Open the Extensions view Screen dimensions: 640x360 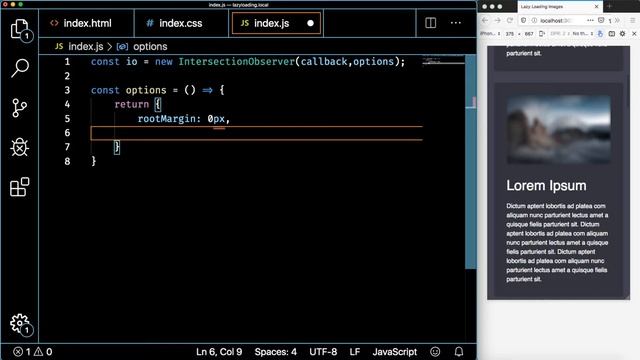(x=20, y=187)
